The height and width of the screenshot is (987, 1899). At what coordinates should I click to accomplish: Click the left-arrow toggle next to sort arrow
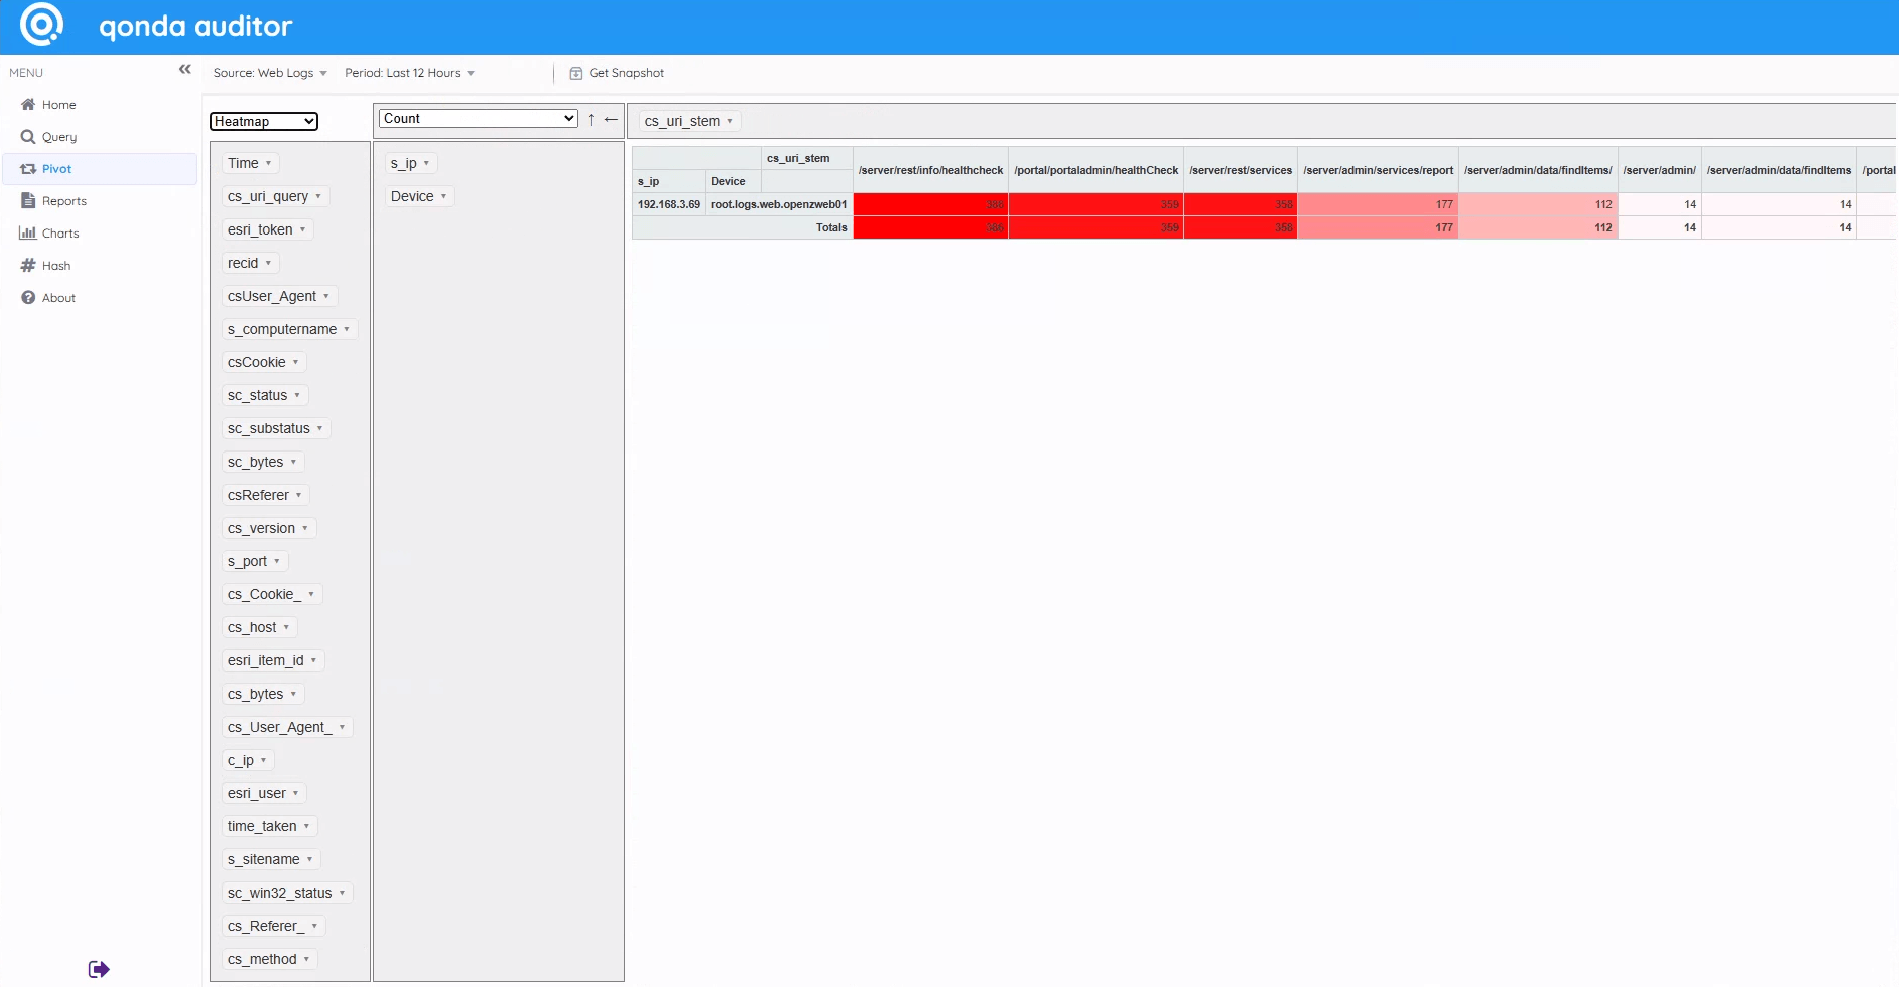click(612, 119)
